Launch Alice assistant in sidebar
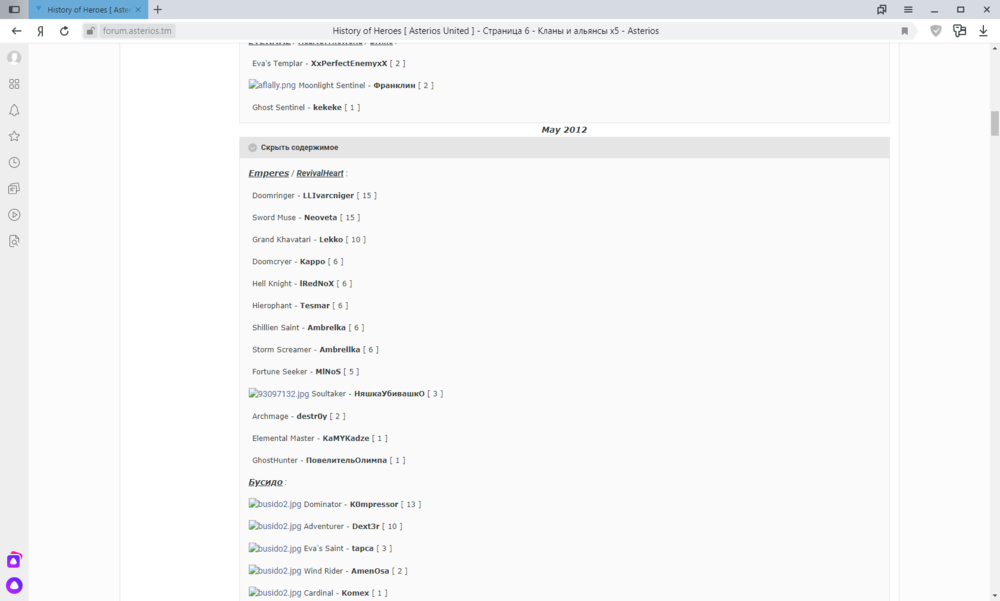 tap(14, 586)
